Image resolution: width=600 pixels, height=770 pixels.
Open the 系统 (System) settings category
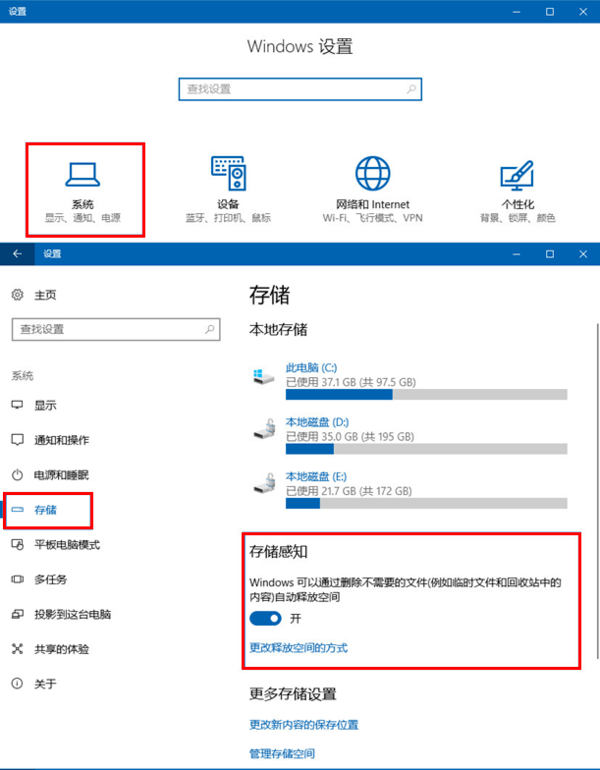coord(86,190)
